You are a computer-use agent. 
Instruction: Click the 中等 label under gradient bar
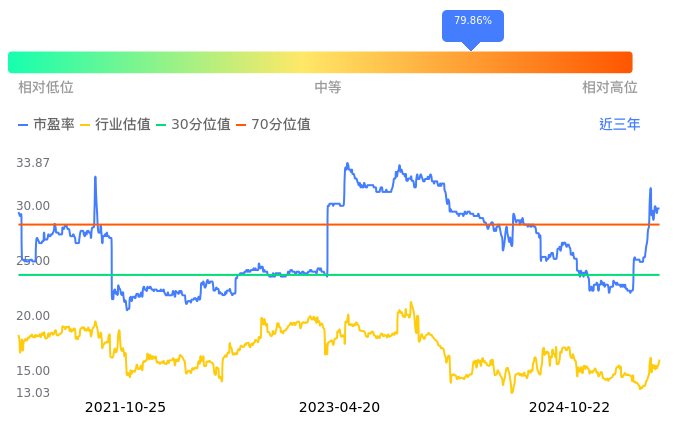(x=328, y=88)
